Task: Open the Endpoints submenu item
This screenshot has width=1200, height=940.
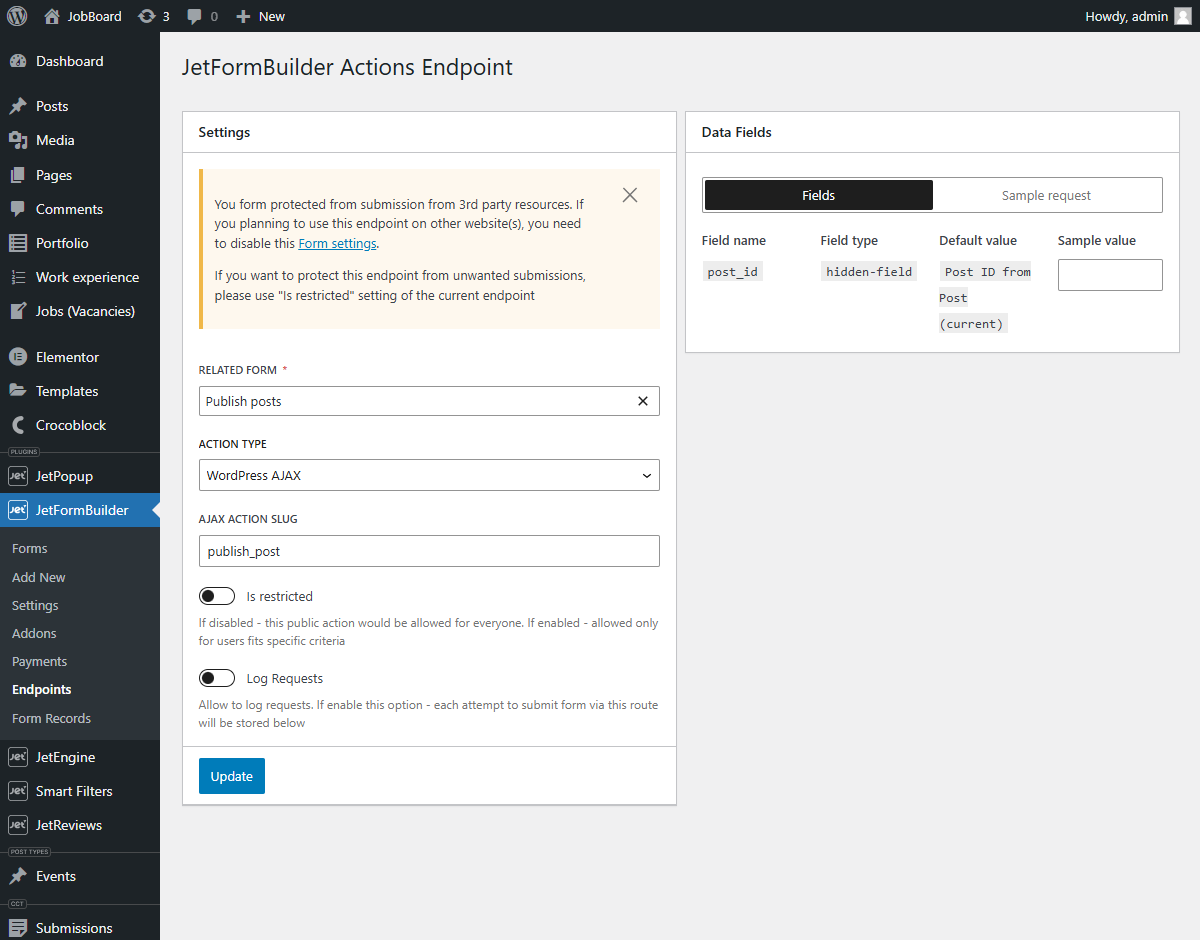Action: point(42,689)
